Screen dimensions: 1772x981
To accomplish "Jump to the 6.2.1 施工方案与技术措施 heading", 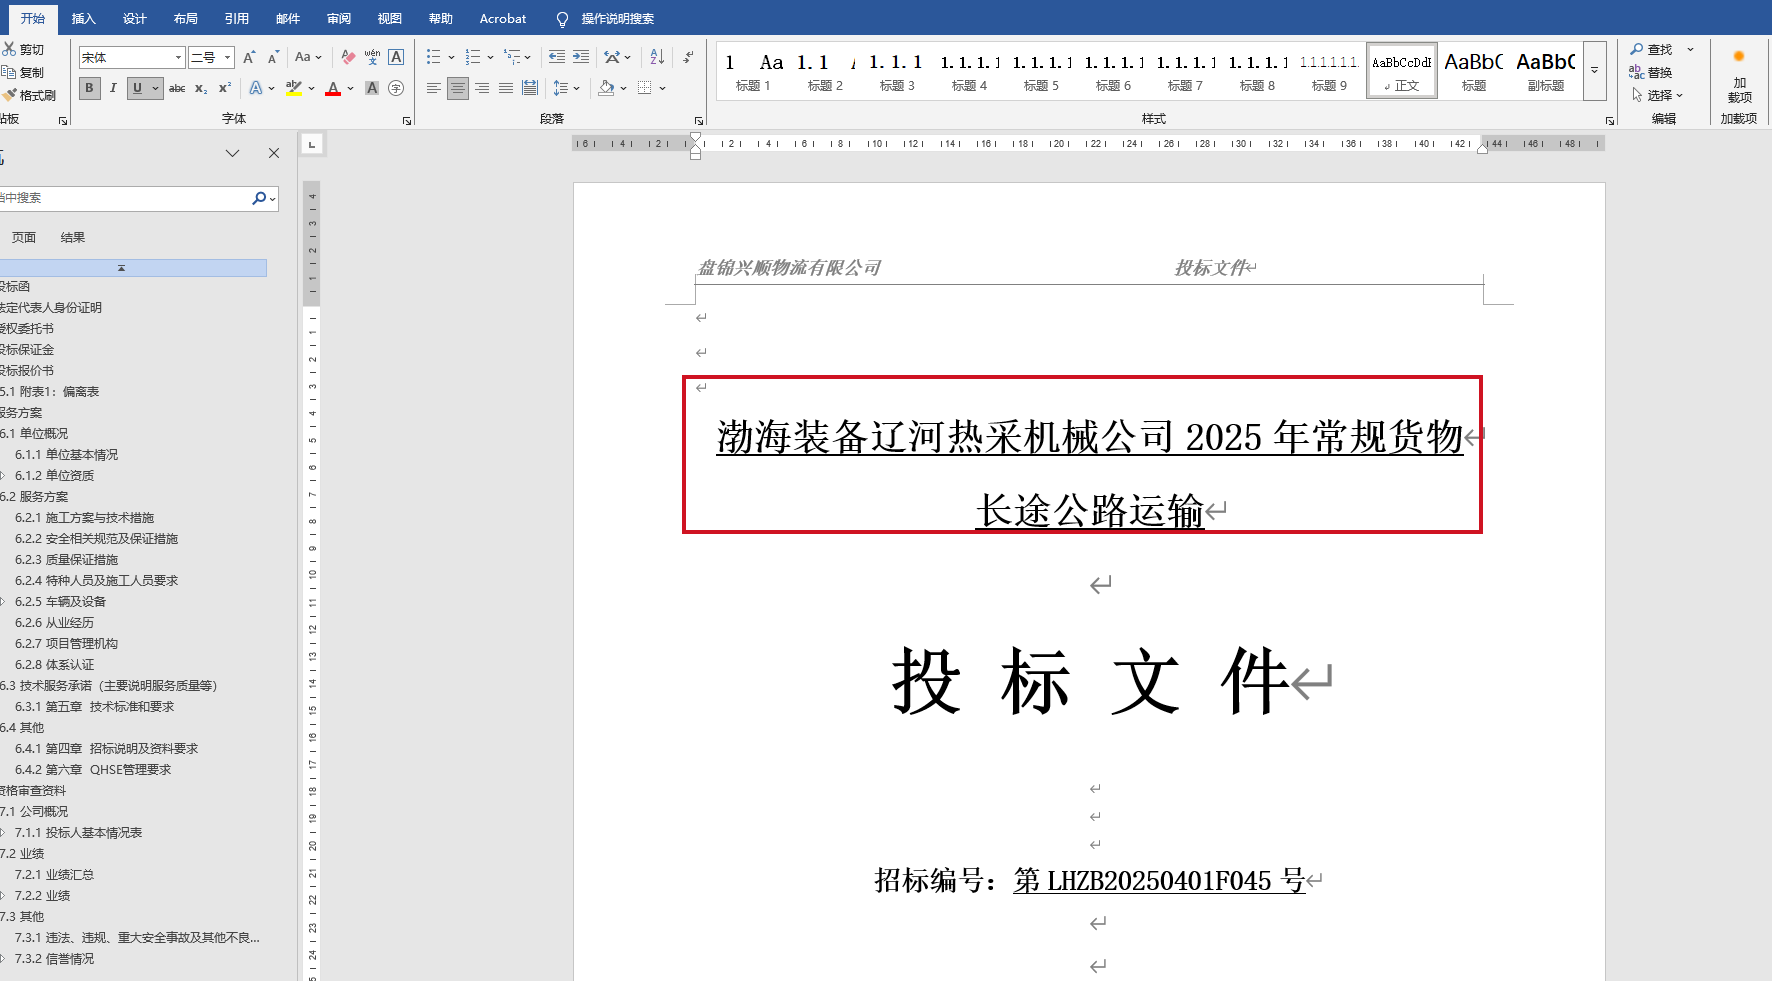I will 85,518.
